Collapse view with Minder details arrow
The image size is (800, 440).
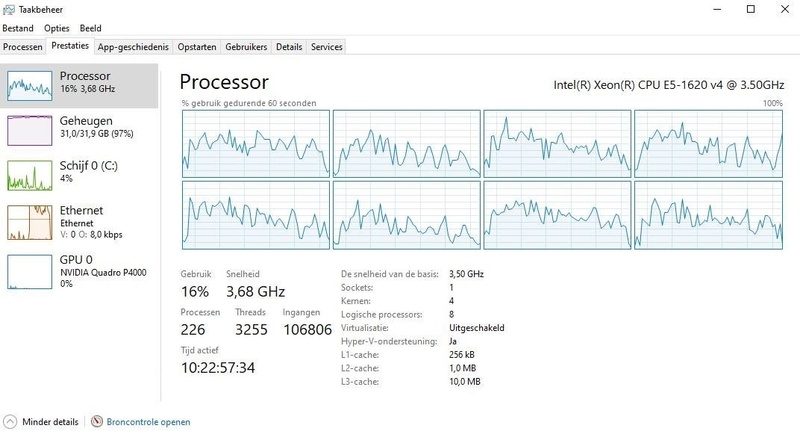(x=10, y=422)
